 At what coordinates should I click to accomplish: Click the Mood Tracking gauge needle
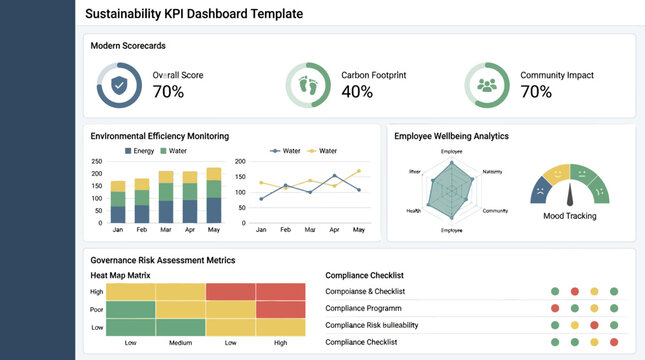pos(570,194)
